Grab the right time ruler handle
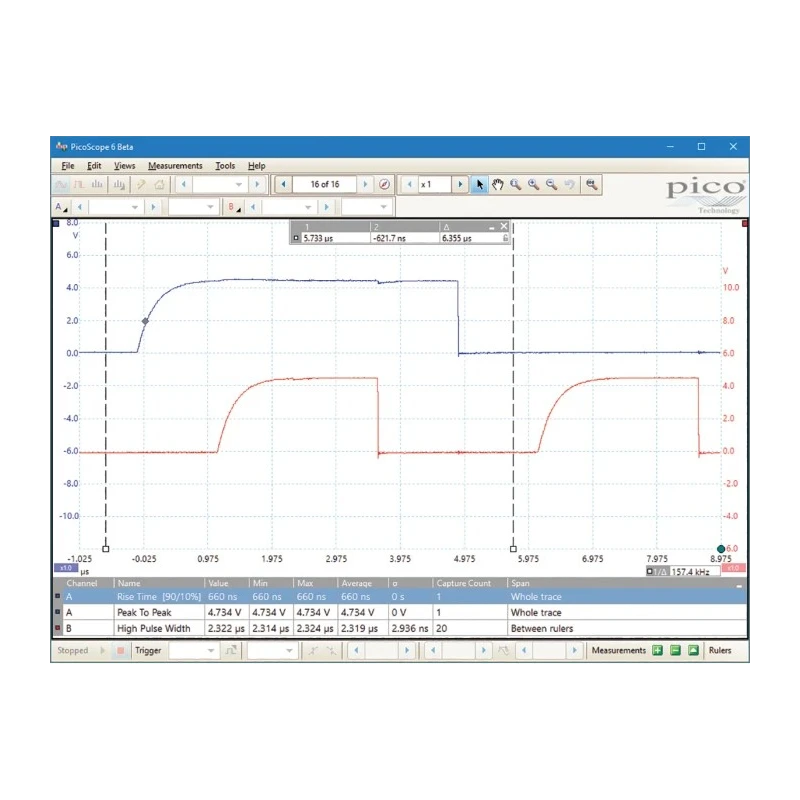 tap(513, 549)
